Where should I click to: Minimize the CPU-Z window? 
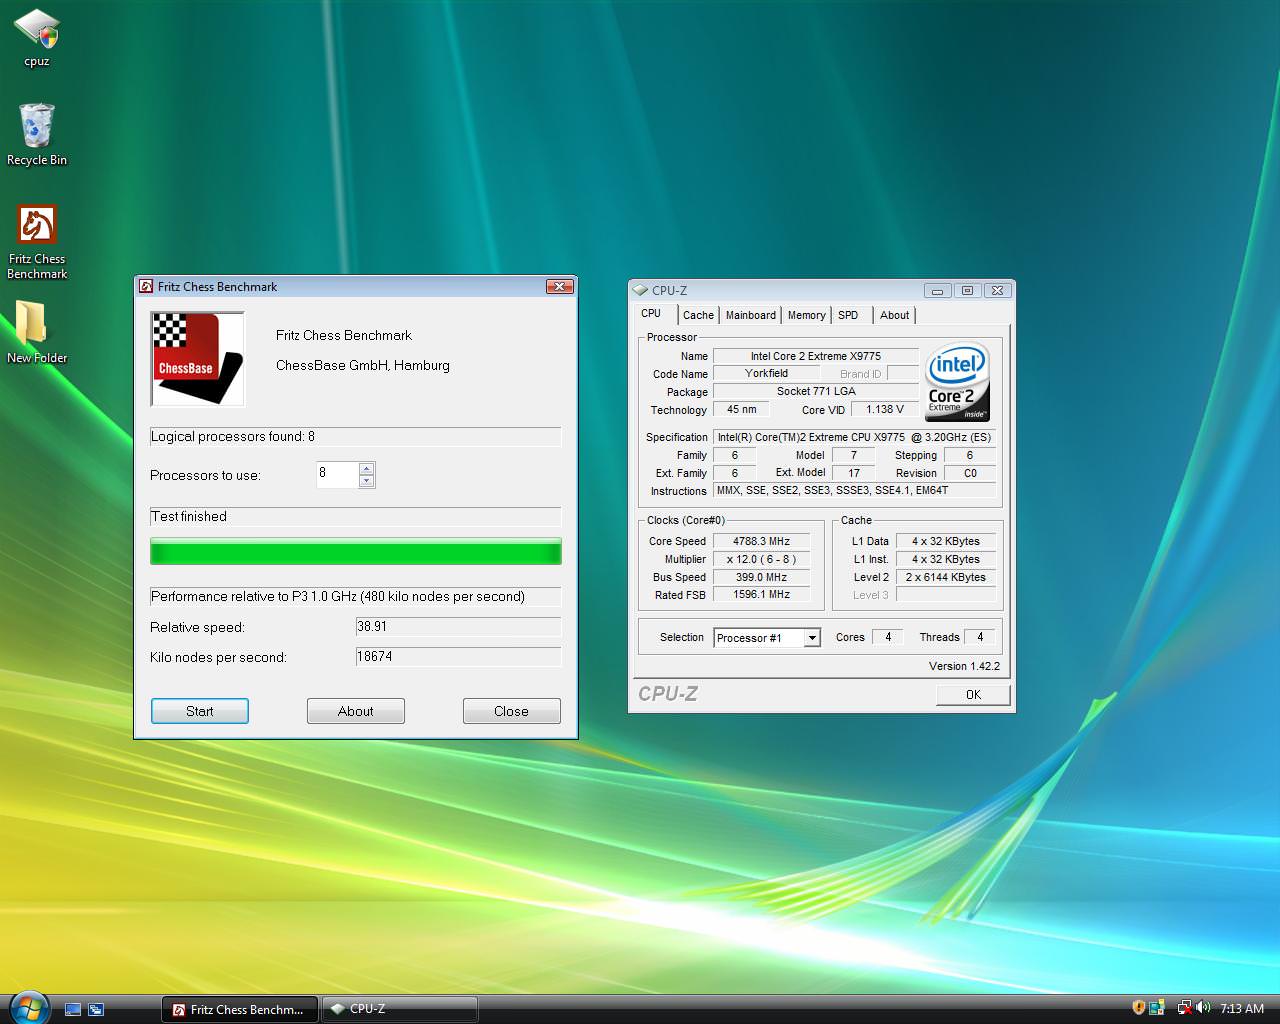click(x=937, y=290)
